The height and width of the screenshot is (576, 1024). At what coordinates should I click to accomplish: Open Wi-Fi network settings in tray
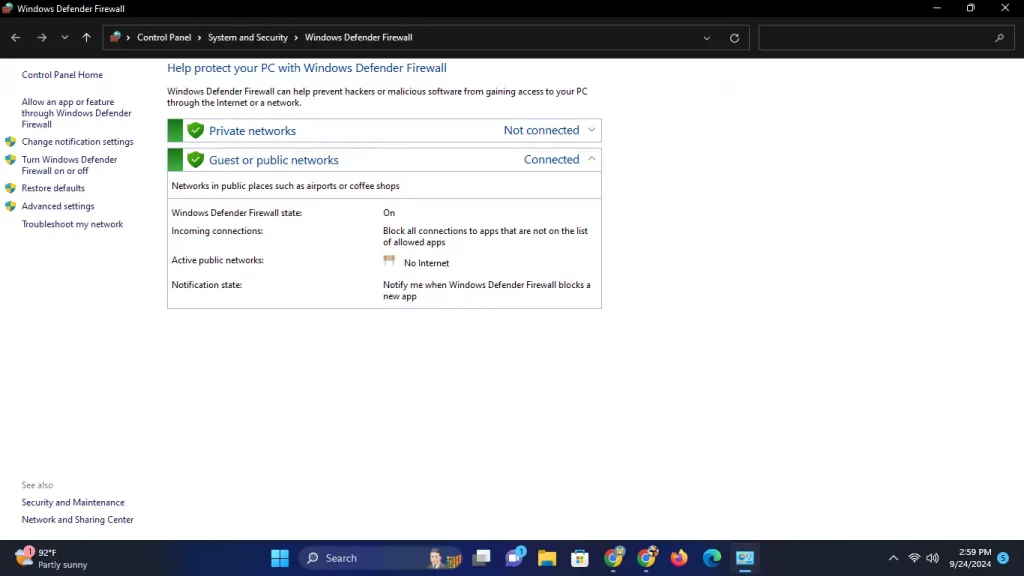point(914,558)
